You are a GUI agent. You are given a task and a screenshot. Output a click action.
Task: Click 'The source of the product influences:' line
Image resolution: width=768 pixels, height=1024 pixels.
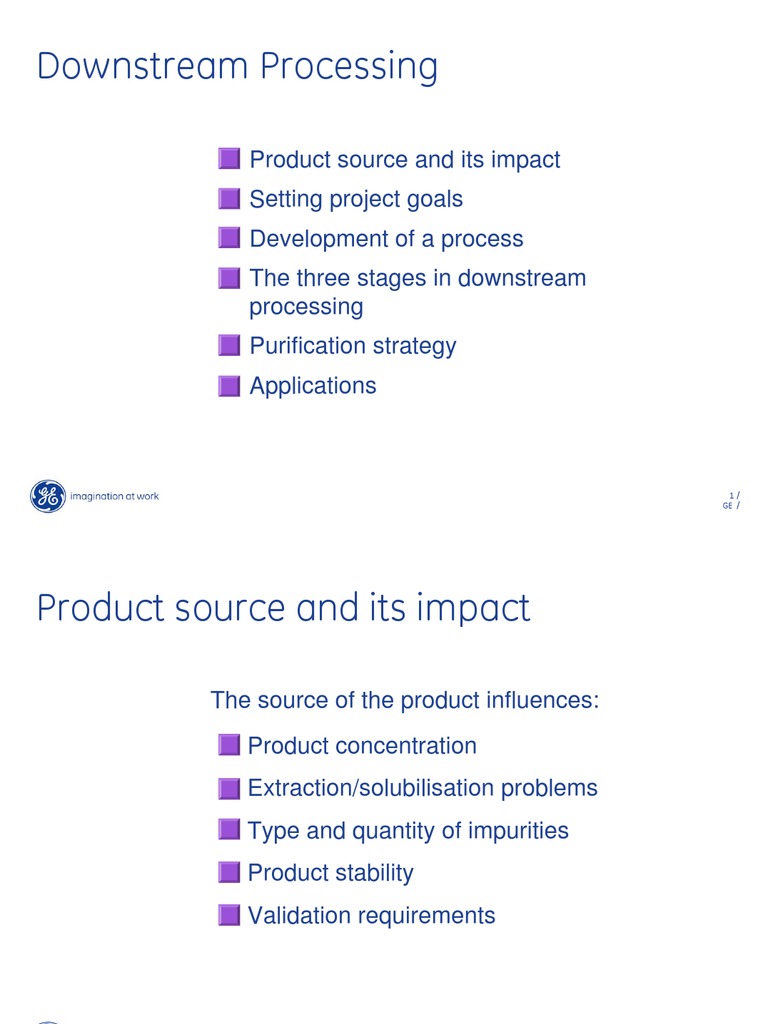tap(404, 700)
